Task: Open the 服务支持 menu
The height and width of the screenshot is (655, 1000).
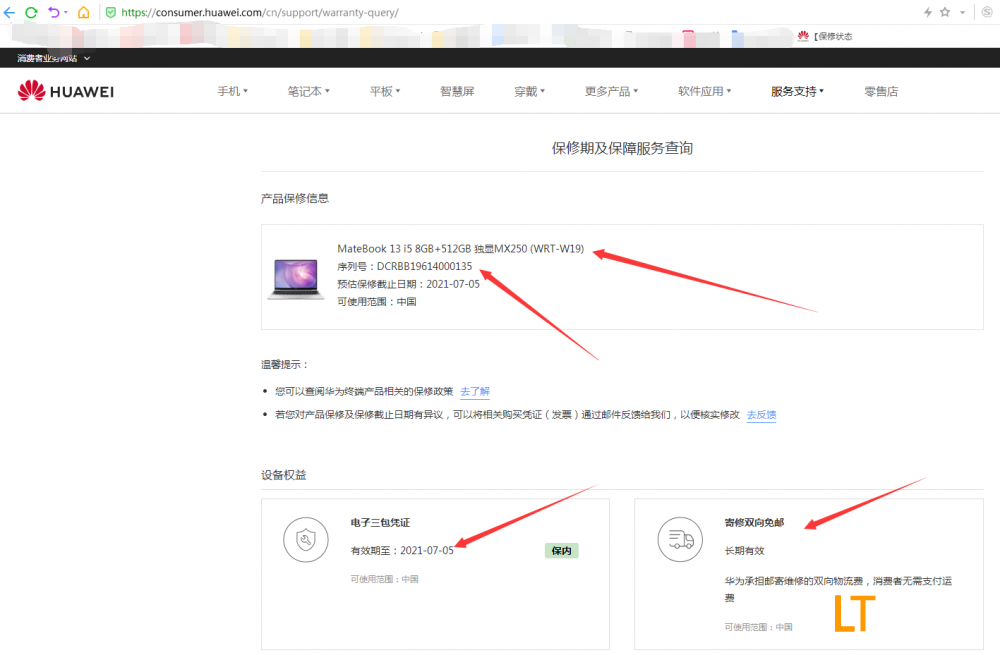Action: tap(797, 91)
